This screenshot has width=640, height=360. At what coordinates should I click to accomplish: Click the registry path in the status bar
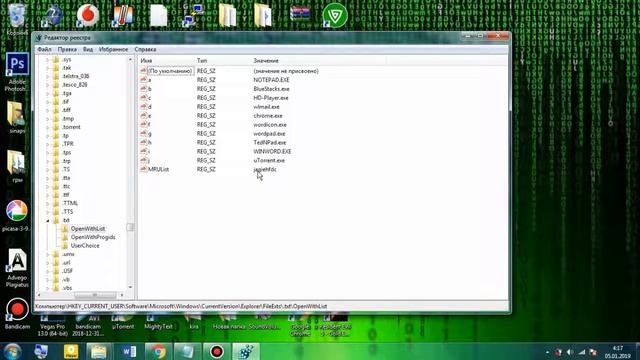(181, 306)
